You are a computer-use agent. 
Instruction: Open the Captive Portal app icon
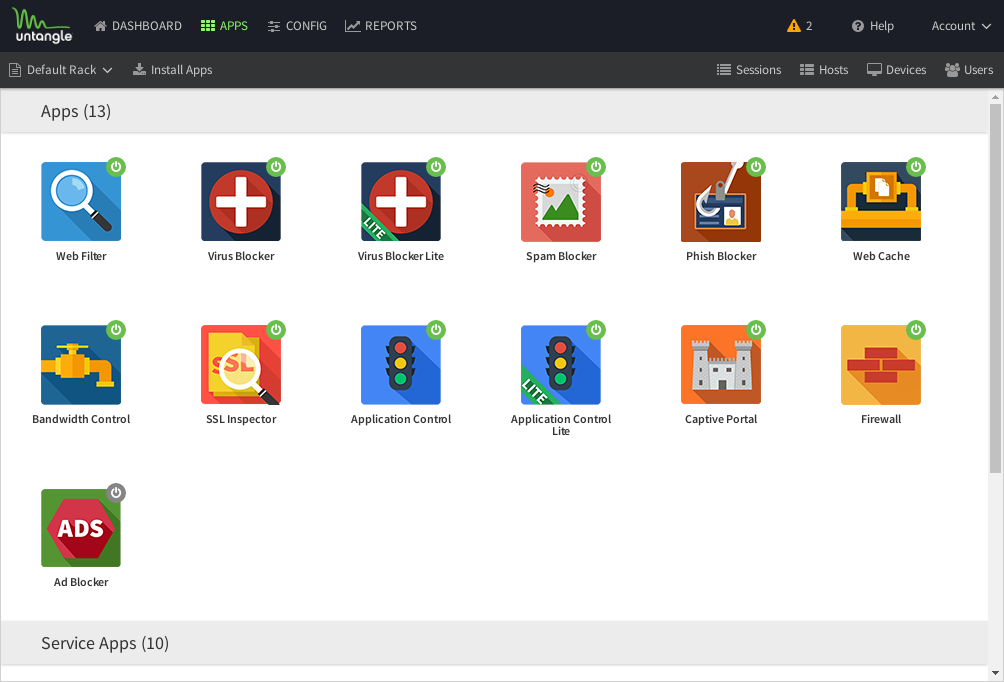tap(721, 365)
